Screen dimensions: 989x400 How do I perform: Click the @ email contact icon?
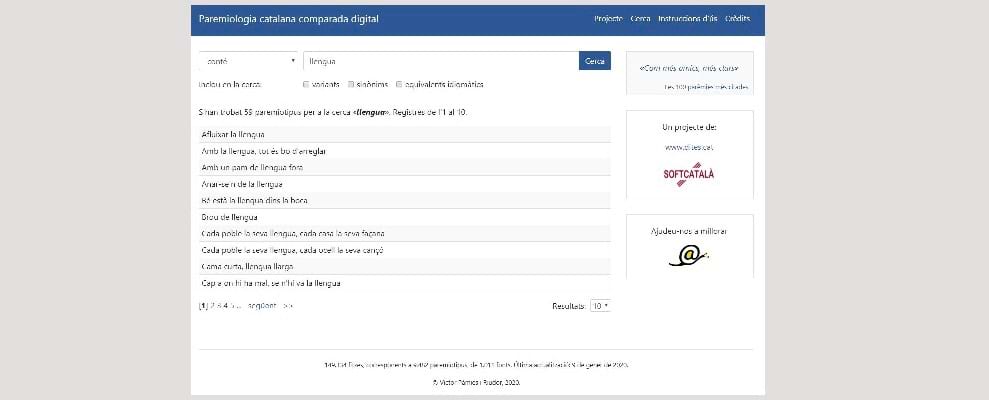pos(688,257)
